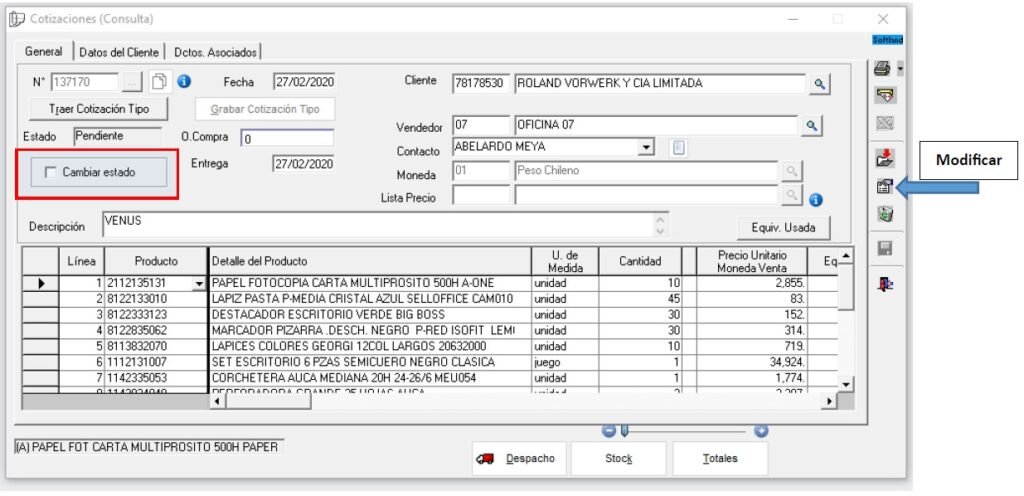Click the grayed-out export icon

coord(884,124)
